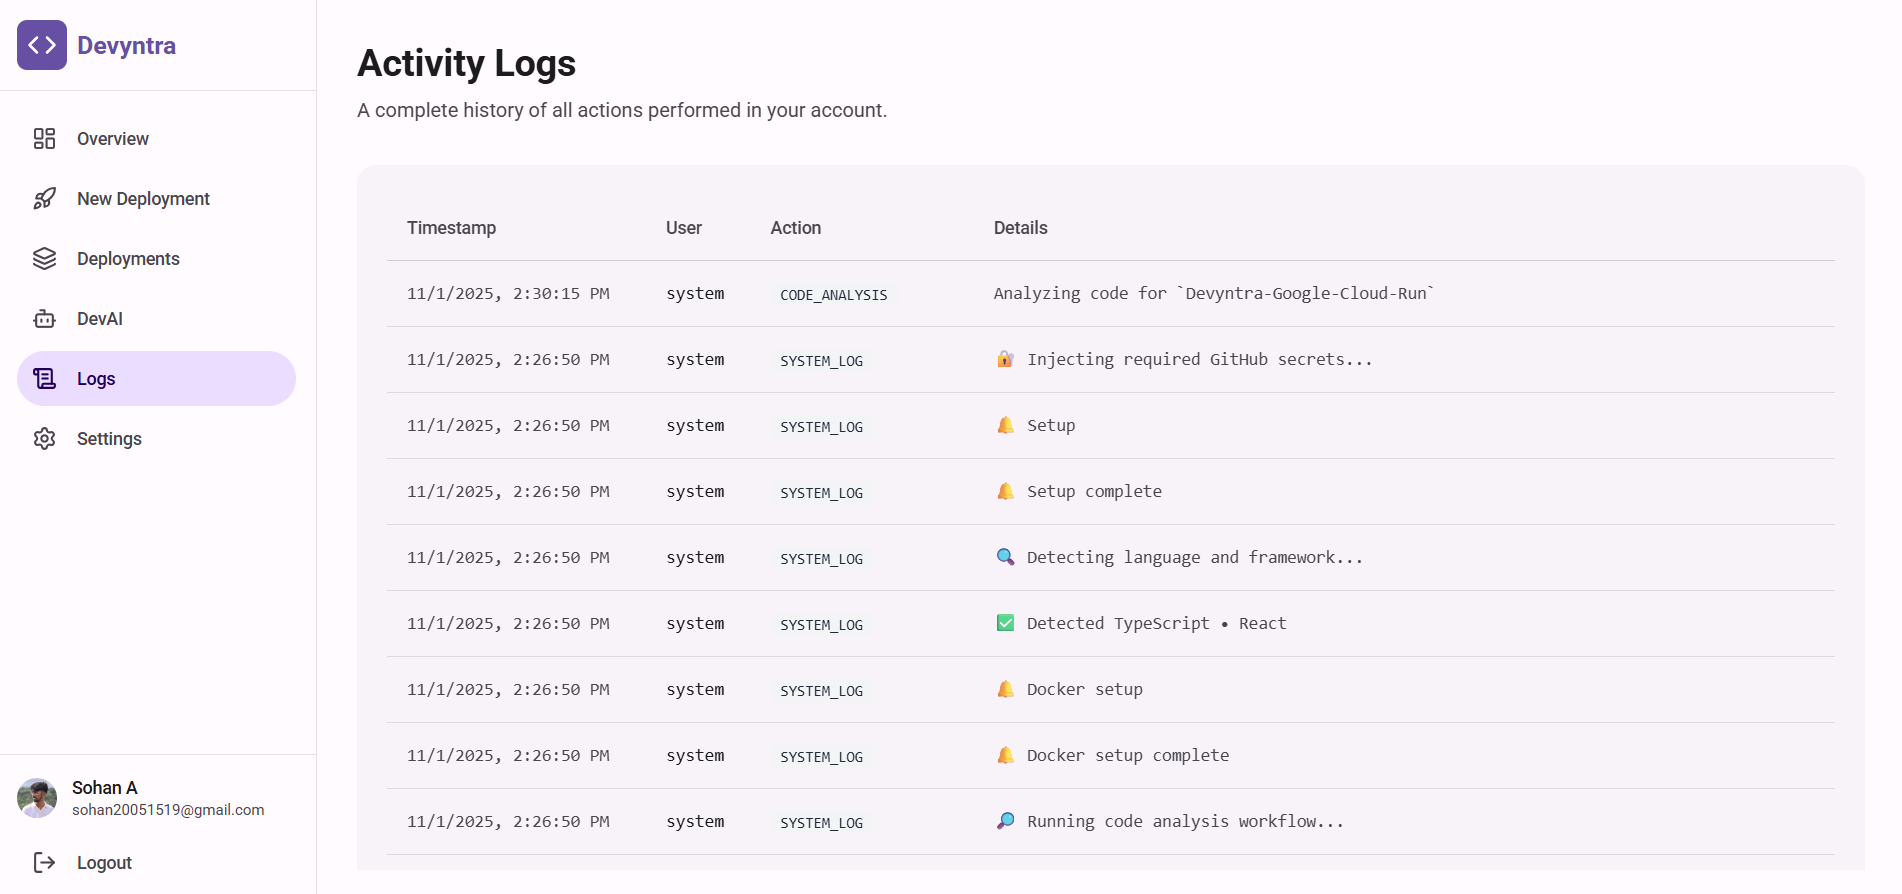Image resolution: width=1902 pixels, height=894 pixels.
Task: Click the Devyntra code brackets logo icon
Action: coord(42,45)
